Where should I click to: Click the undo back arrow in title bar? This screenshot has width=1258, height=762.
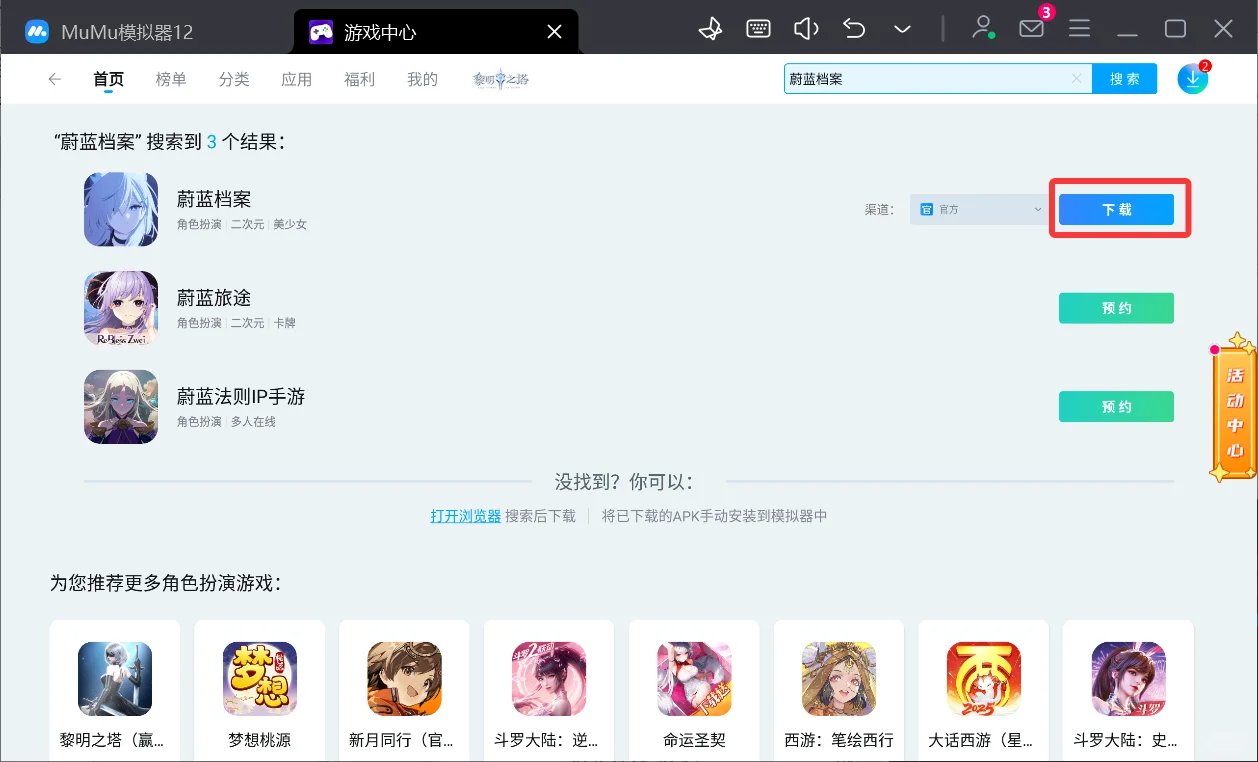tap(854, 29)
